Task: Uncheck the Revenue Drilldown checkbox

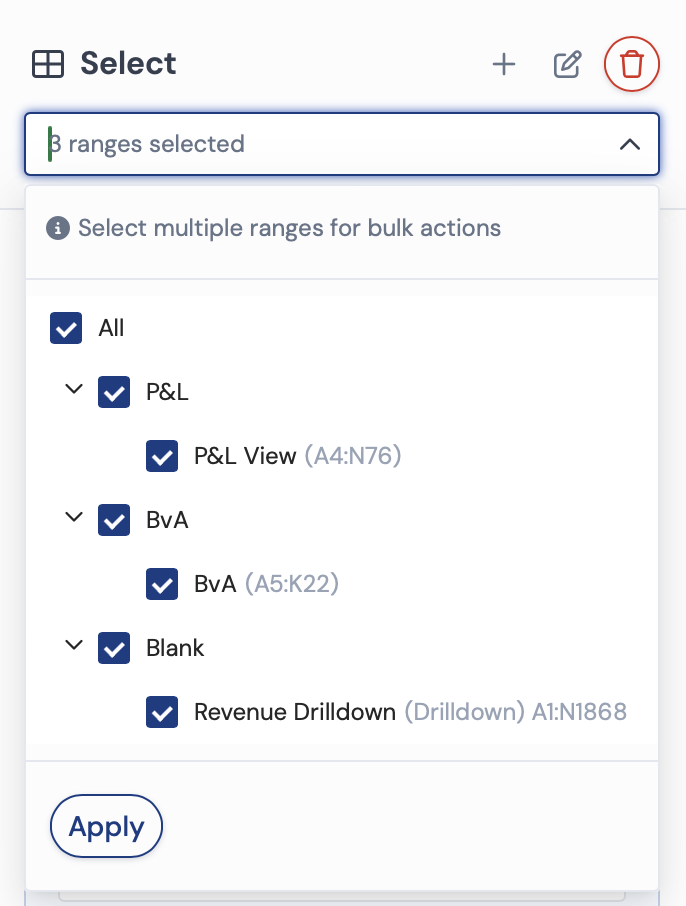Action: pyautogui.click(x=162, y=712)
